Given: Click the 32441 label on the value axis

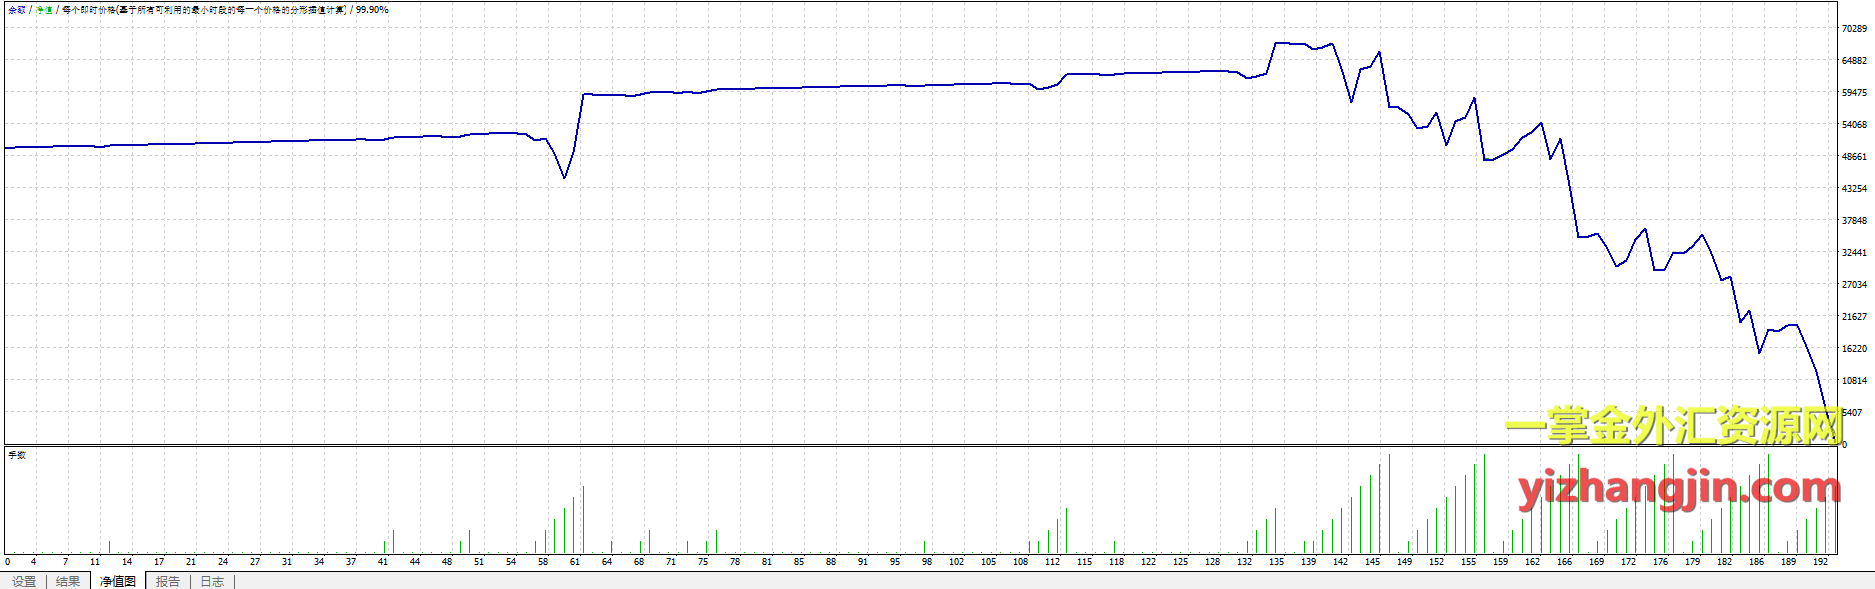Looking at the screenshot, I should pos(1854,253).
